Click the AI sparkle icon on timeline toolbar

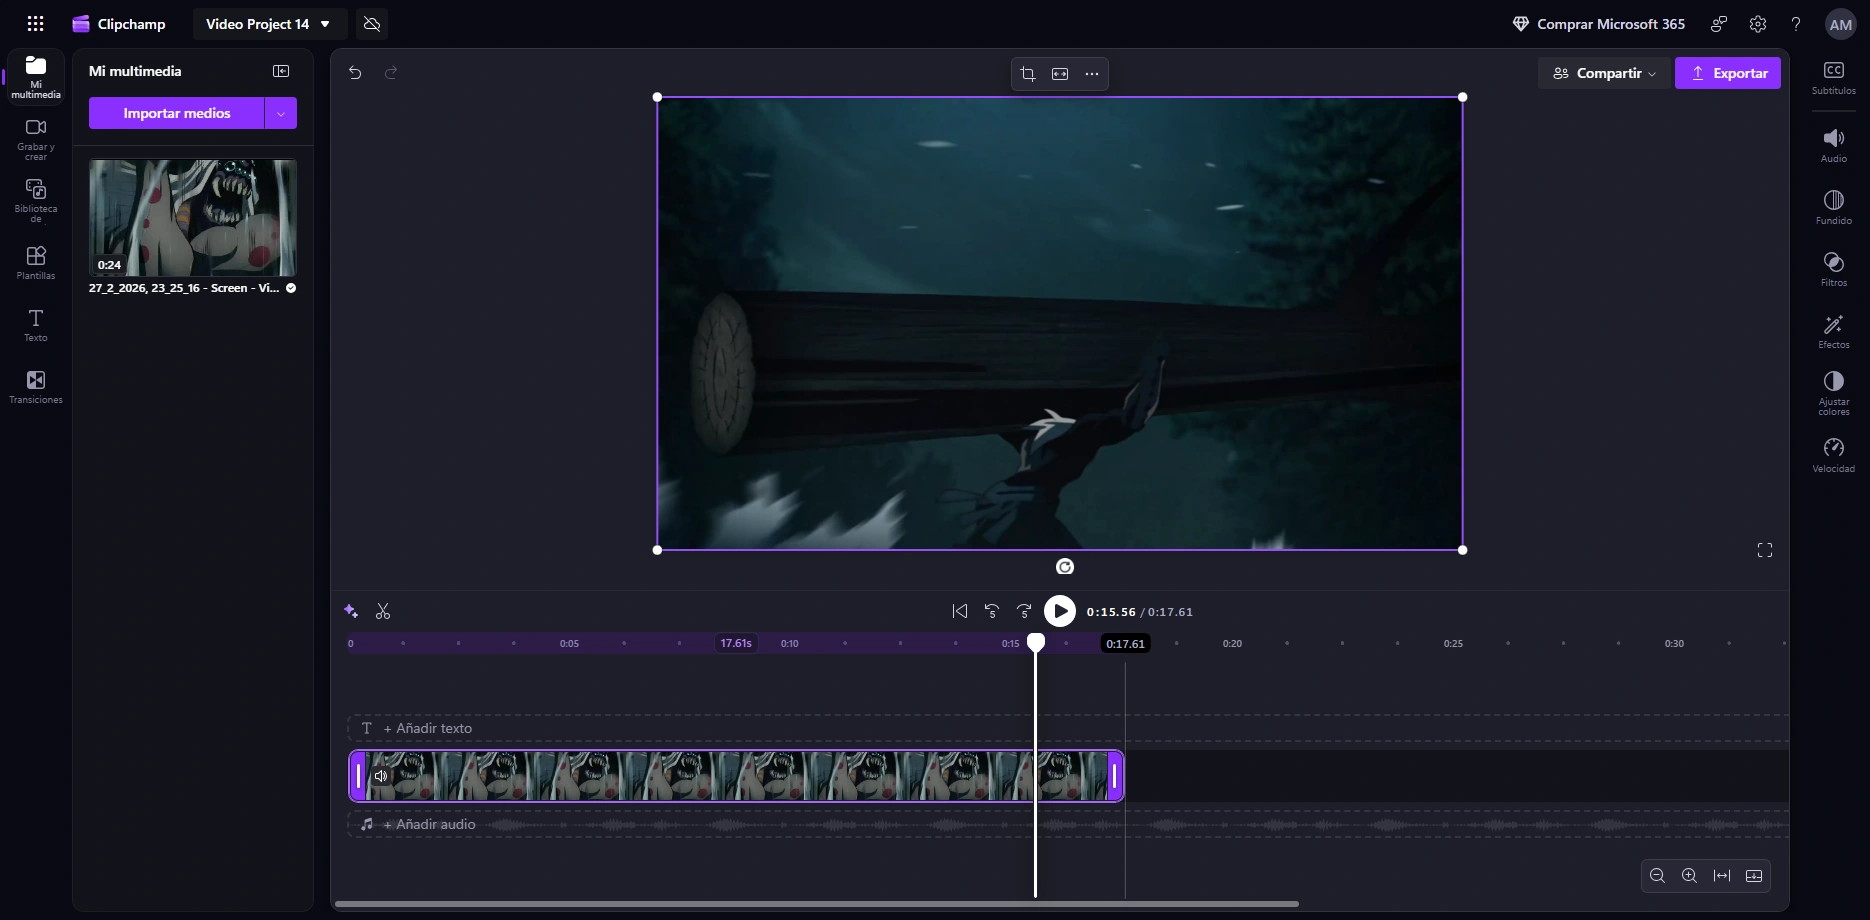351,611
